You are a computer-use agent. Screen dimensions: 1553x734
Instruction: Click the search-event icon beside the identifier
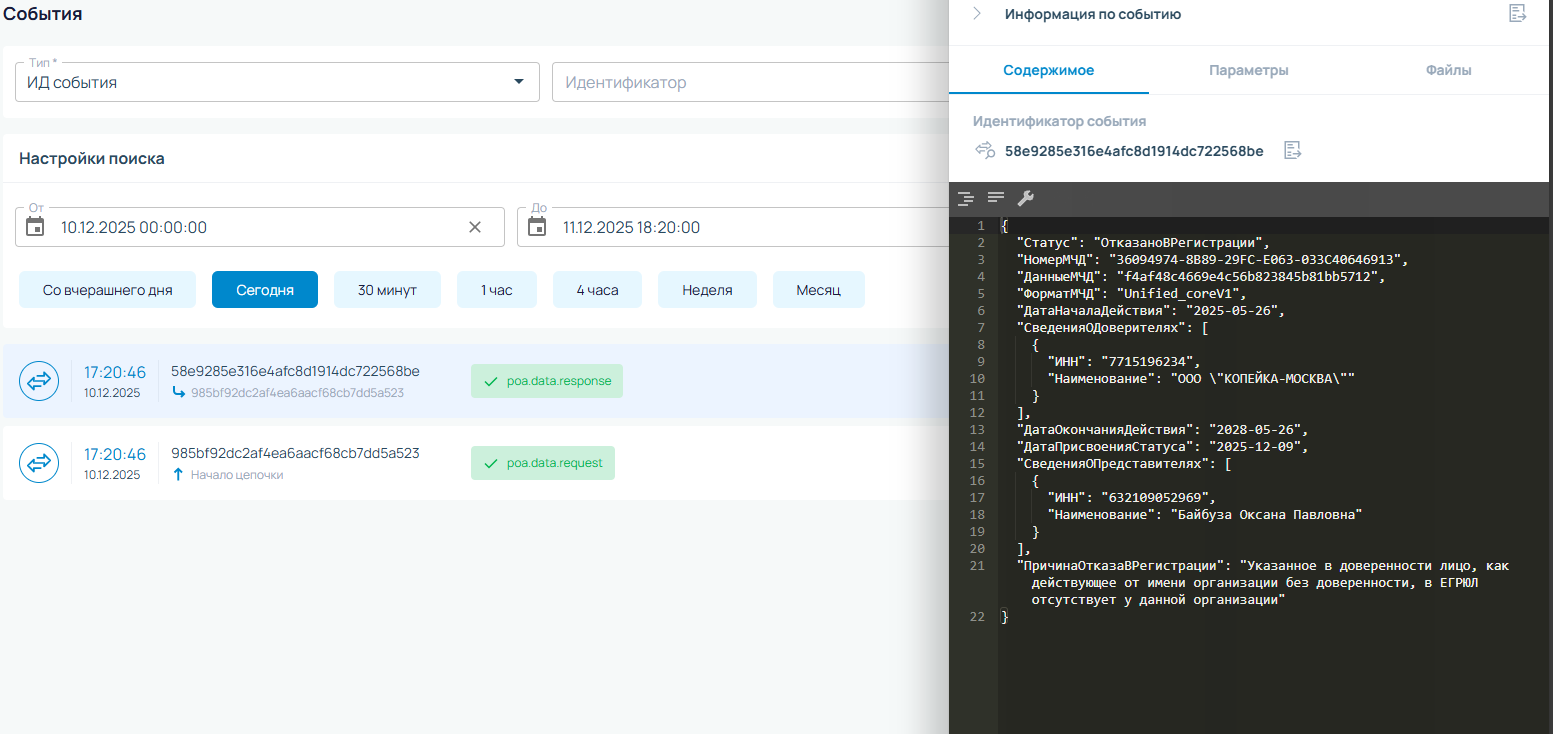tap(986, 151)
